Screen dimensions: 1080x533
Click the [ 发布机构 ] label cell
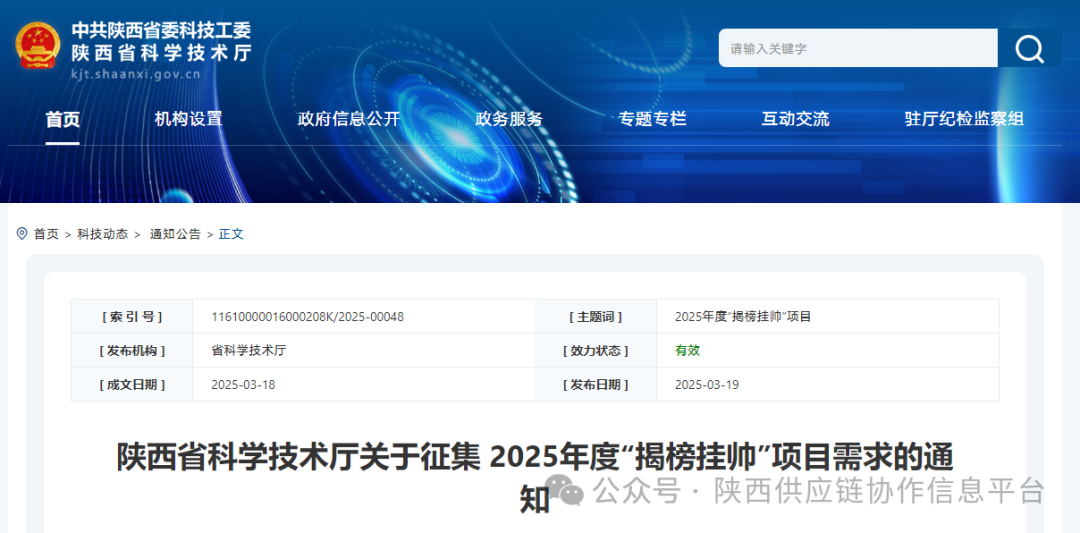(132, 351)
